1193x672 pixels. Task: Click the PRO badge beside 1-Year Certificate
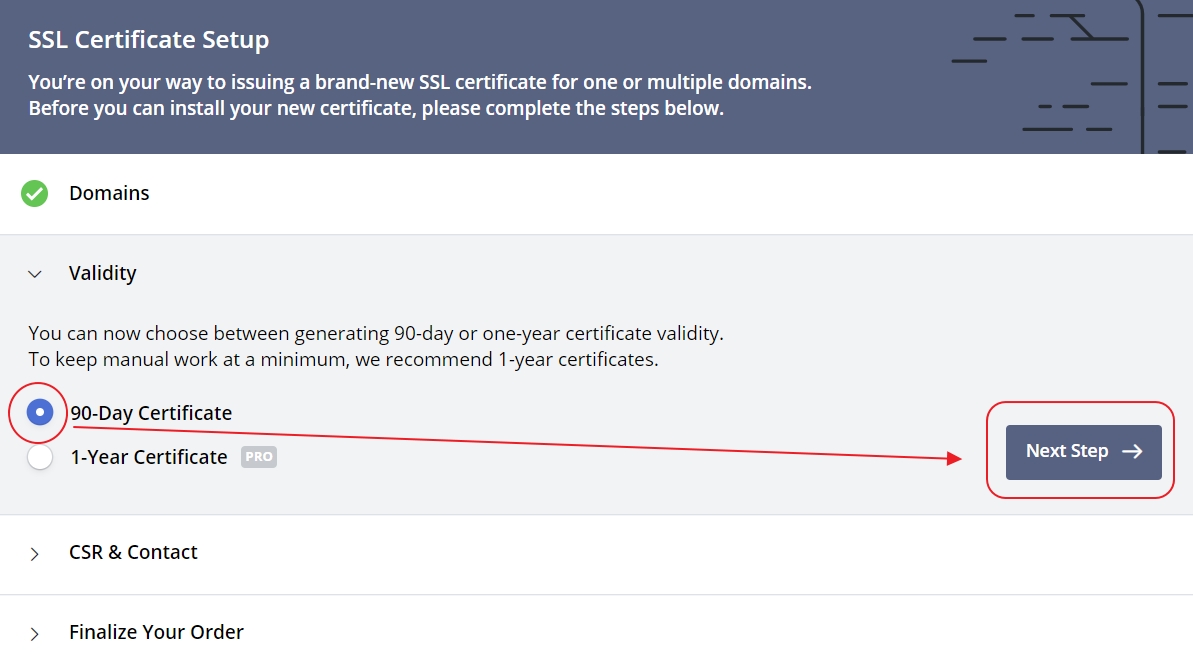pyautogui.click(x=259, y=457)
